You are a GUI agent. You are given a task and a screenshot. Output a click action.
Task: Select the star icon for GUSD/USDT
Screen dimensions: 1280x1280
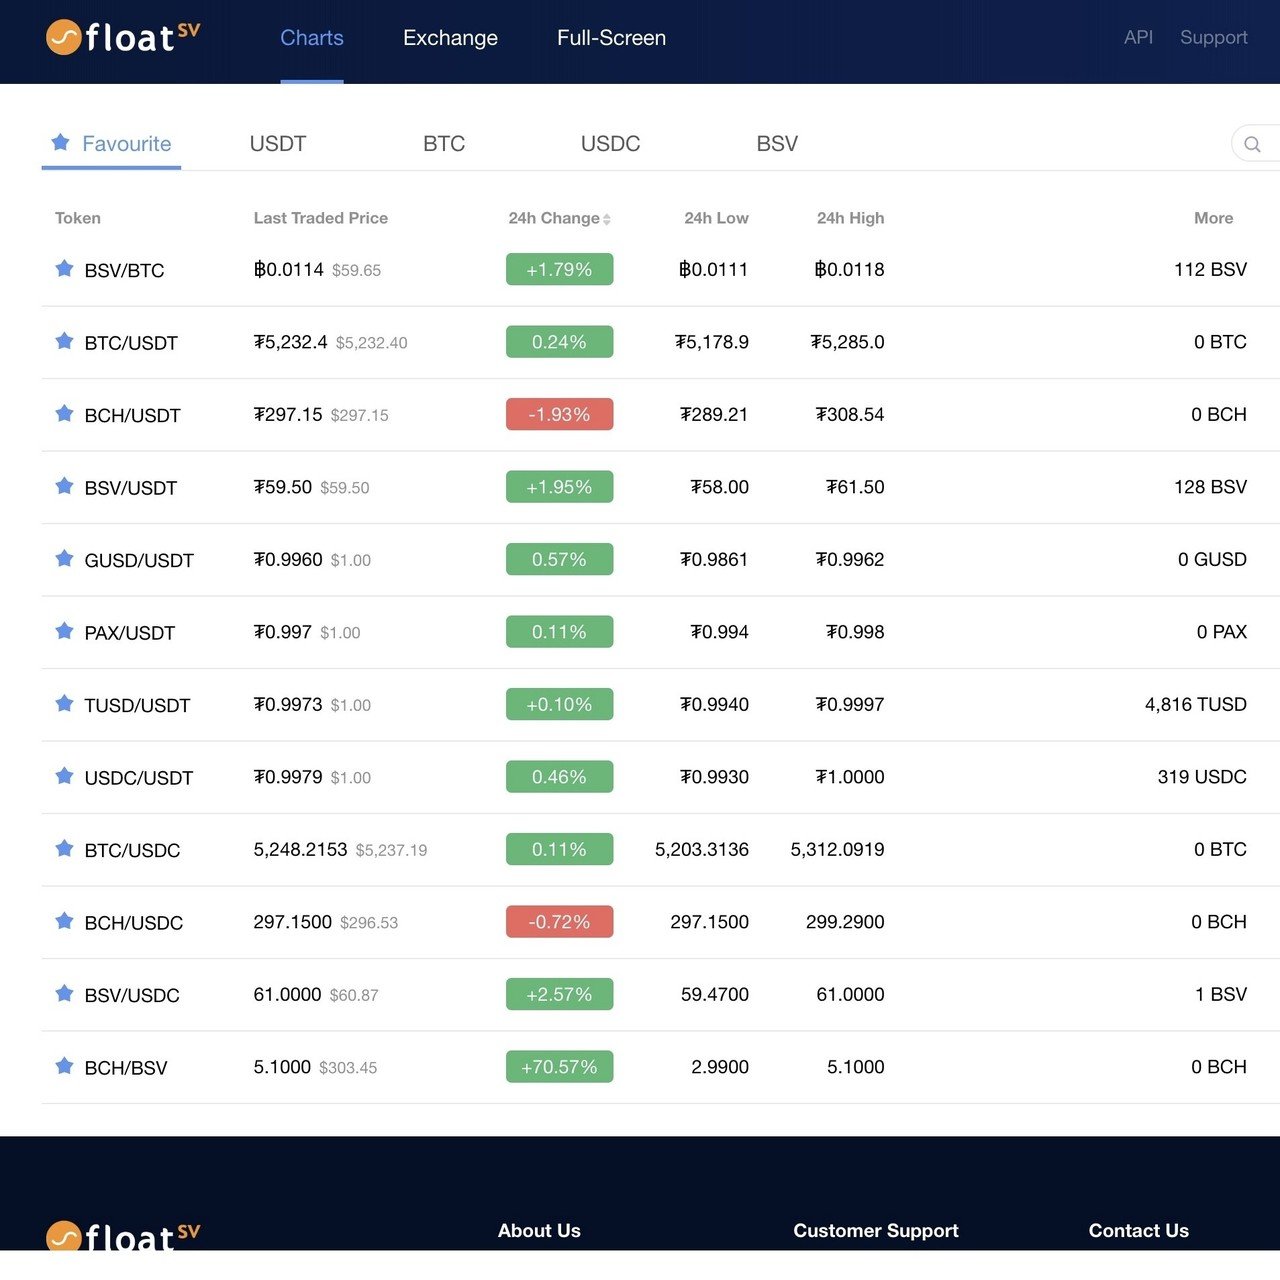tap(65, 559)
